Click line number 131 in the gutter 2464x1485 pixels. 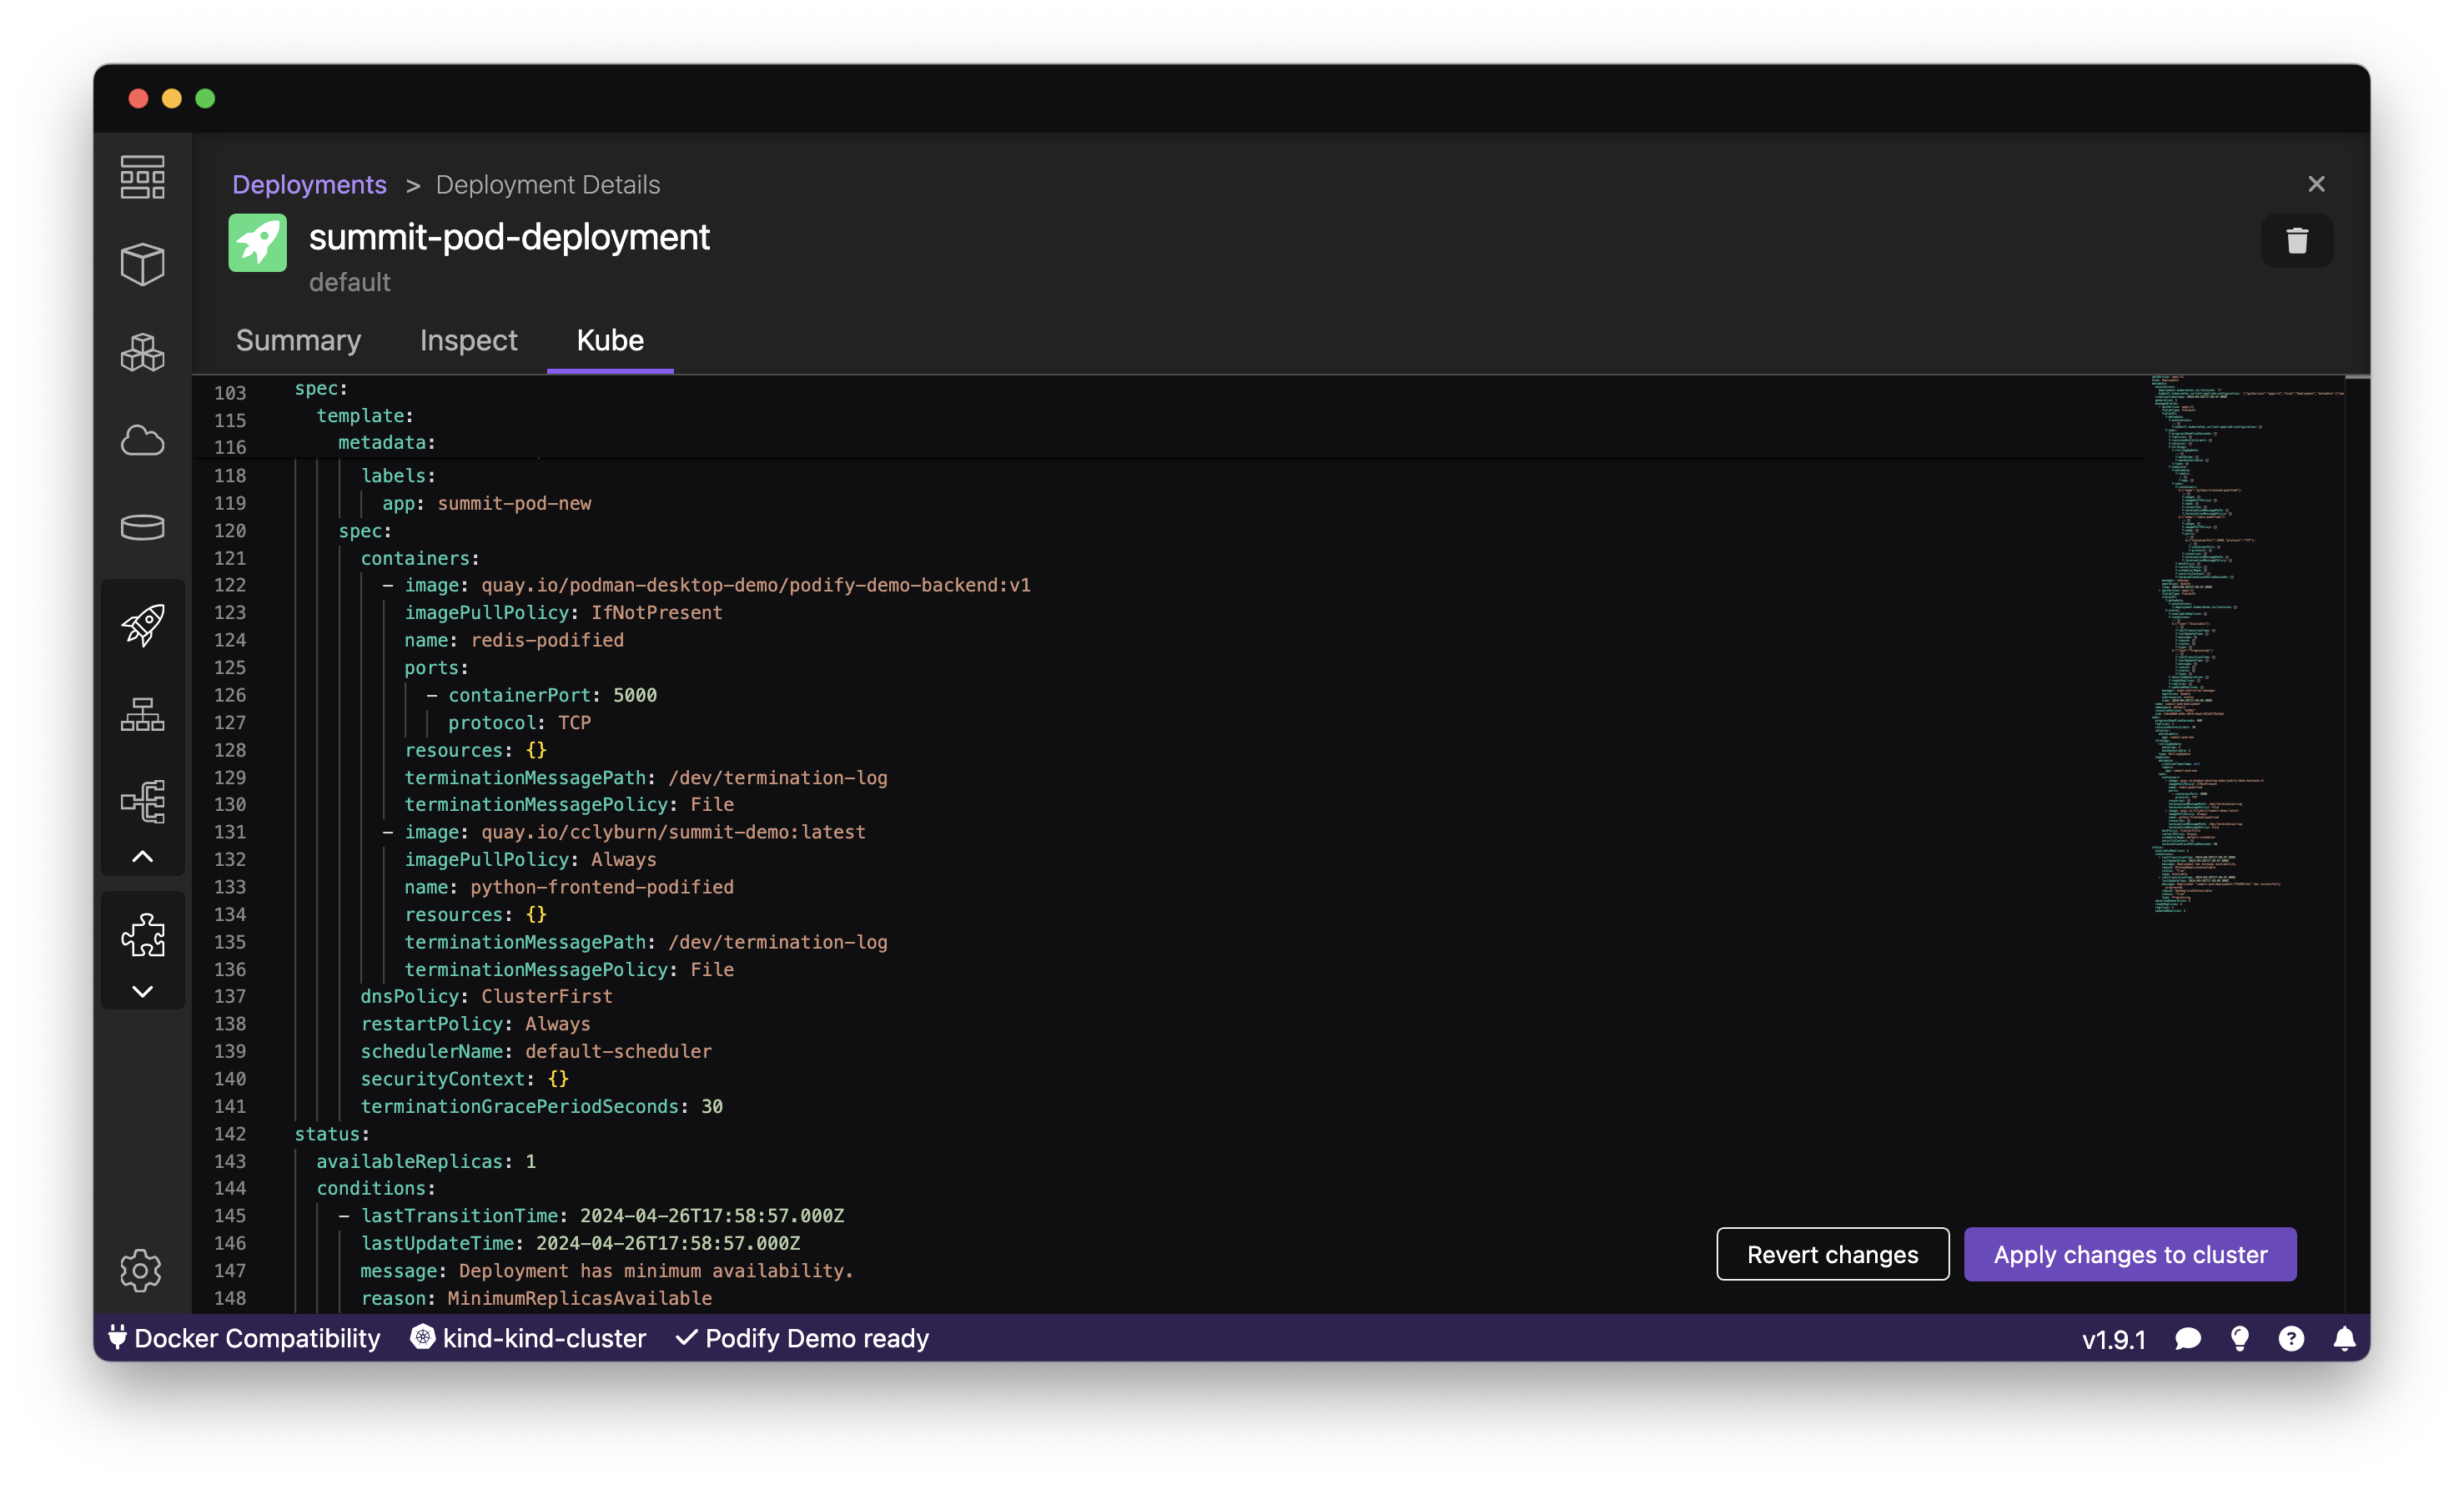(229, 832)
